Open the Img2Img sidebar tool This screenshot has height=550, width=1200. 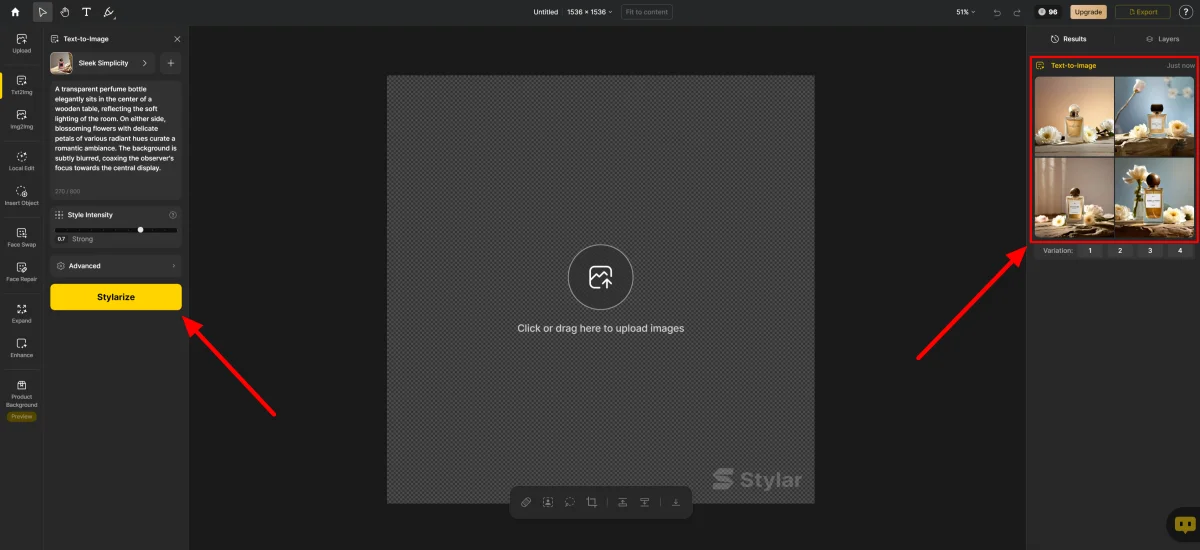(22, 119)
